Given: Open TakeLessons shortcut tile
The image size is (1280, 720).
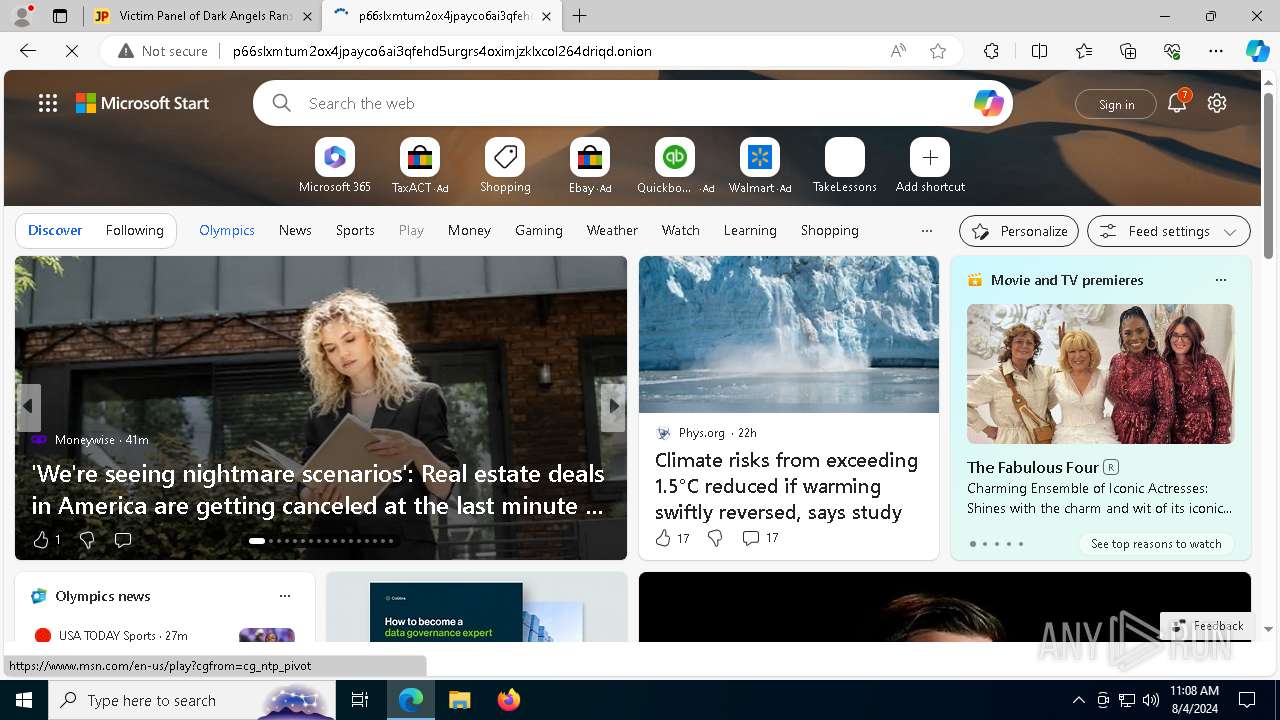Looking at the screenshot, I should (x=845, y=166).
